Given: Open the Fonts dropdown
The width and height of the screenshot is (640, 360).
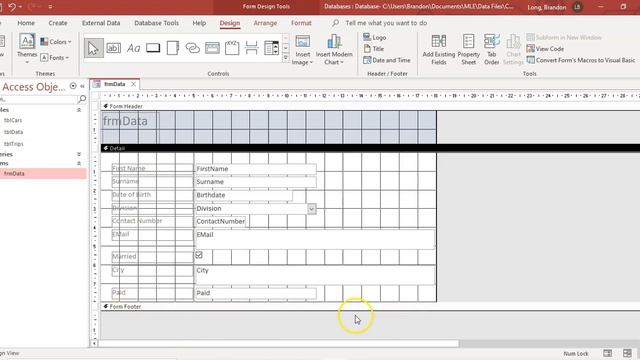Looking at the screenshot, I should [x=55, y=58].
